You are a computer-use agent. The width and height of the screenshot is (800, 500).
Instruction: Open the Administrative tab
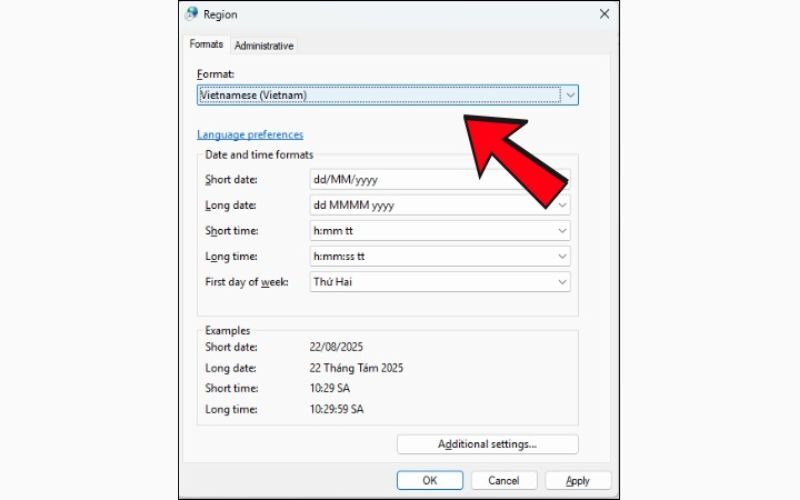pos(264,46)
